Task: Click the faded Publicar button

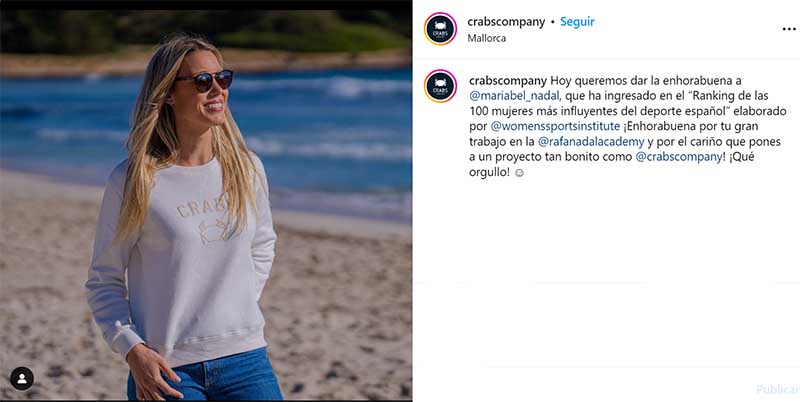Action: (x=777, y=389)
